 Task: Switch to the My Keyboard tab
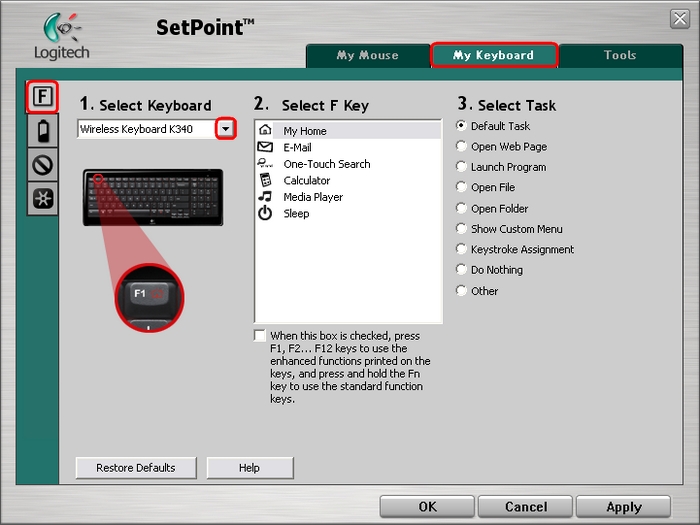click(494, 55)
